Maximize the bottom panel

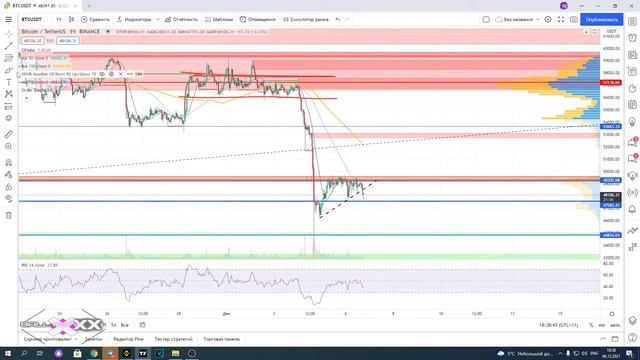(615, 339)
